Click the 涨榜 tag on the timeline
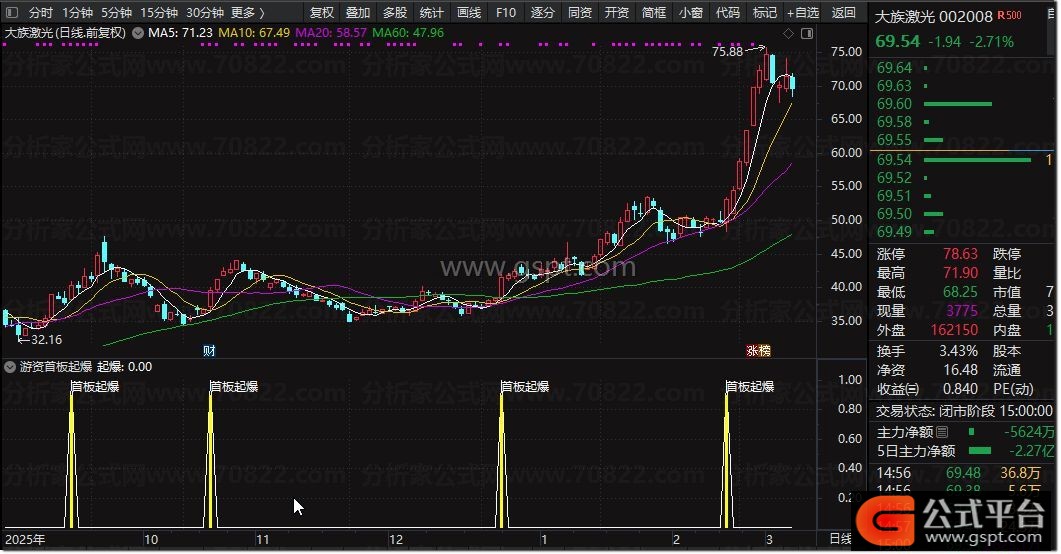 click(758, 350)
